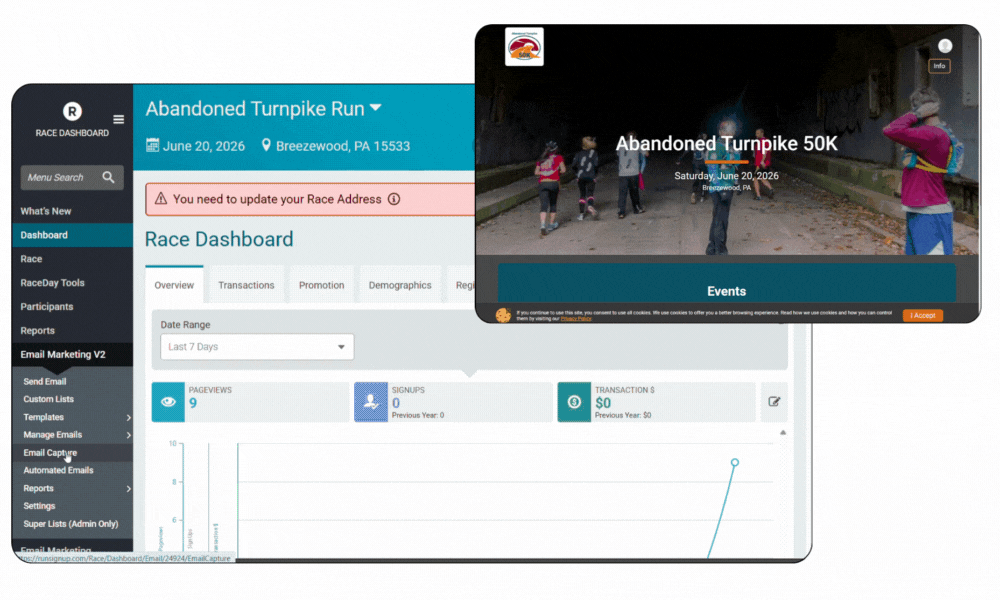Click the Saturday, June 20, 2026 date text
Image resolution: width=1000 pixels, height=600 pixels.
coord(726,175)
